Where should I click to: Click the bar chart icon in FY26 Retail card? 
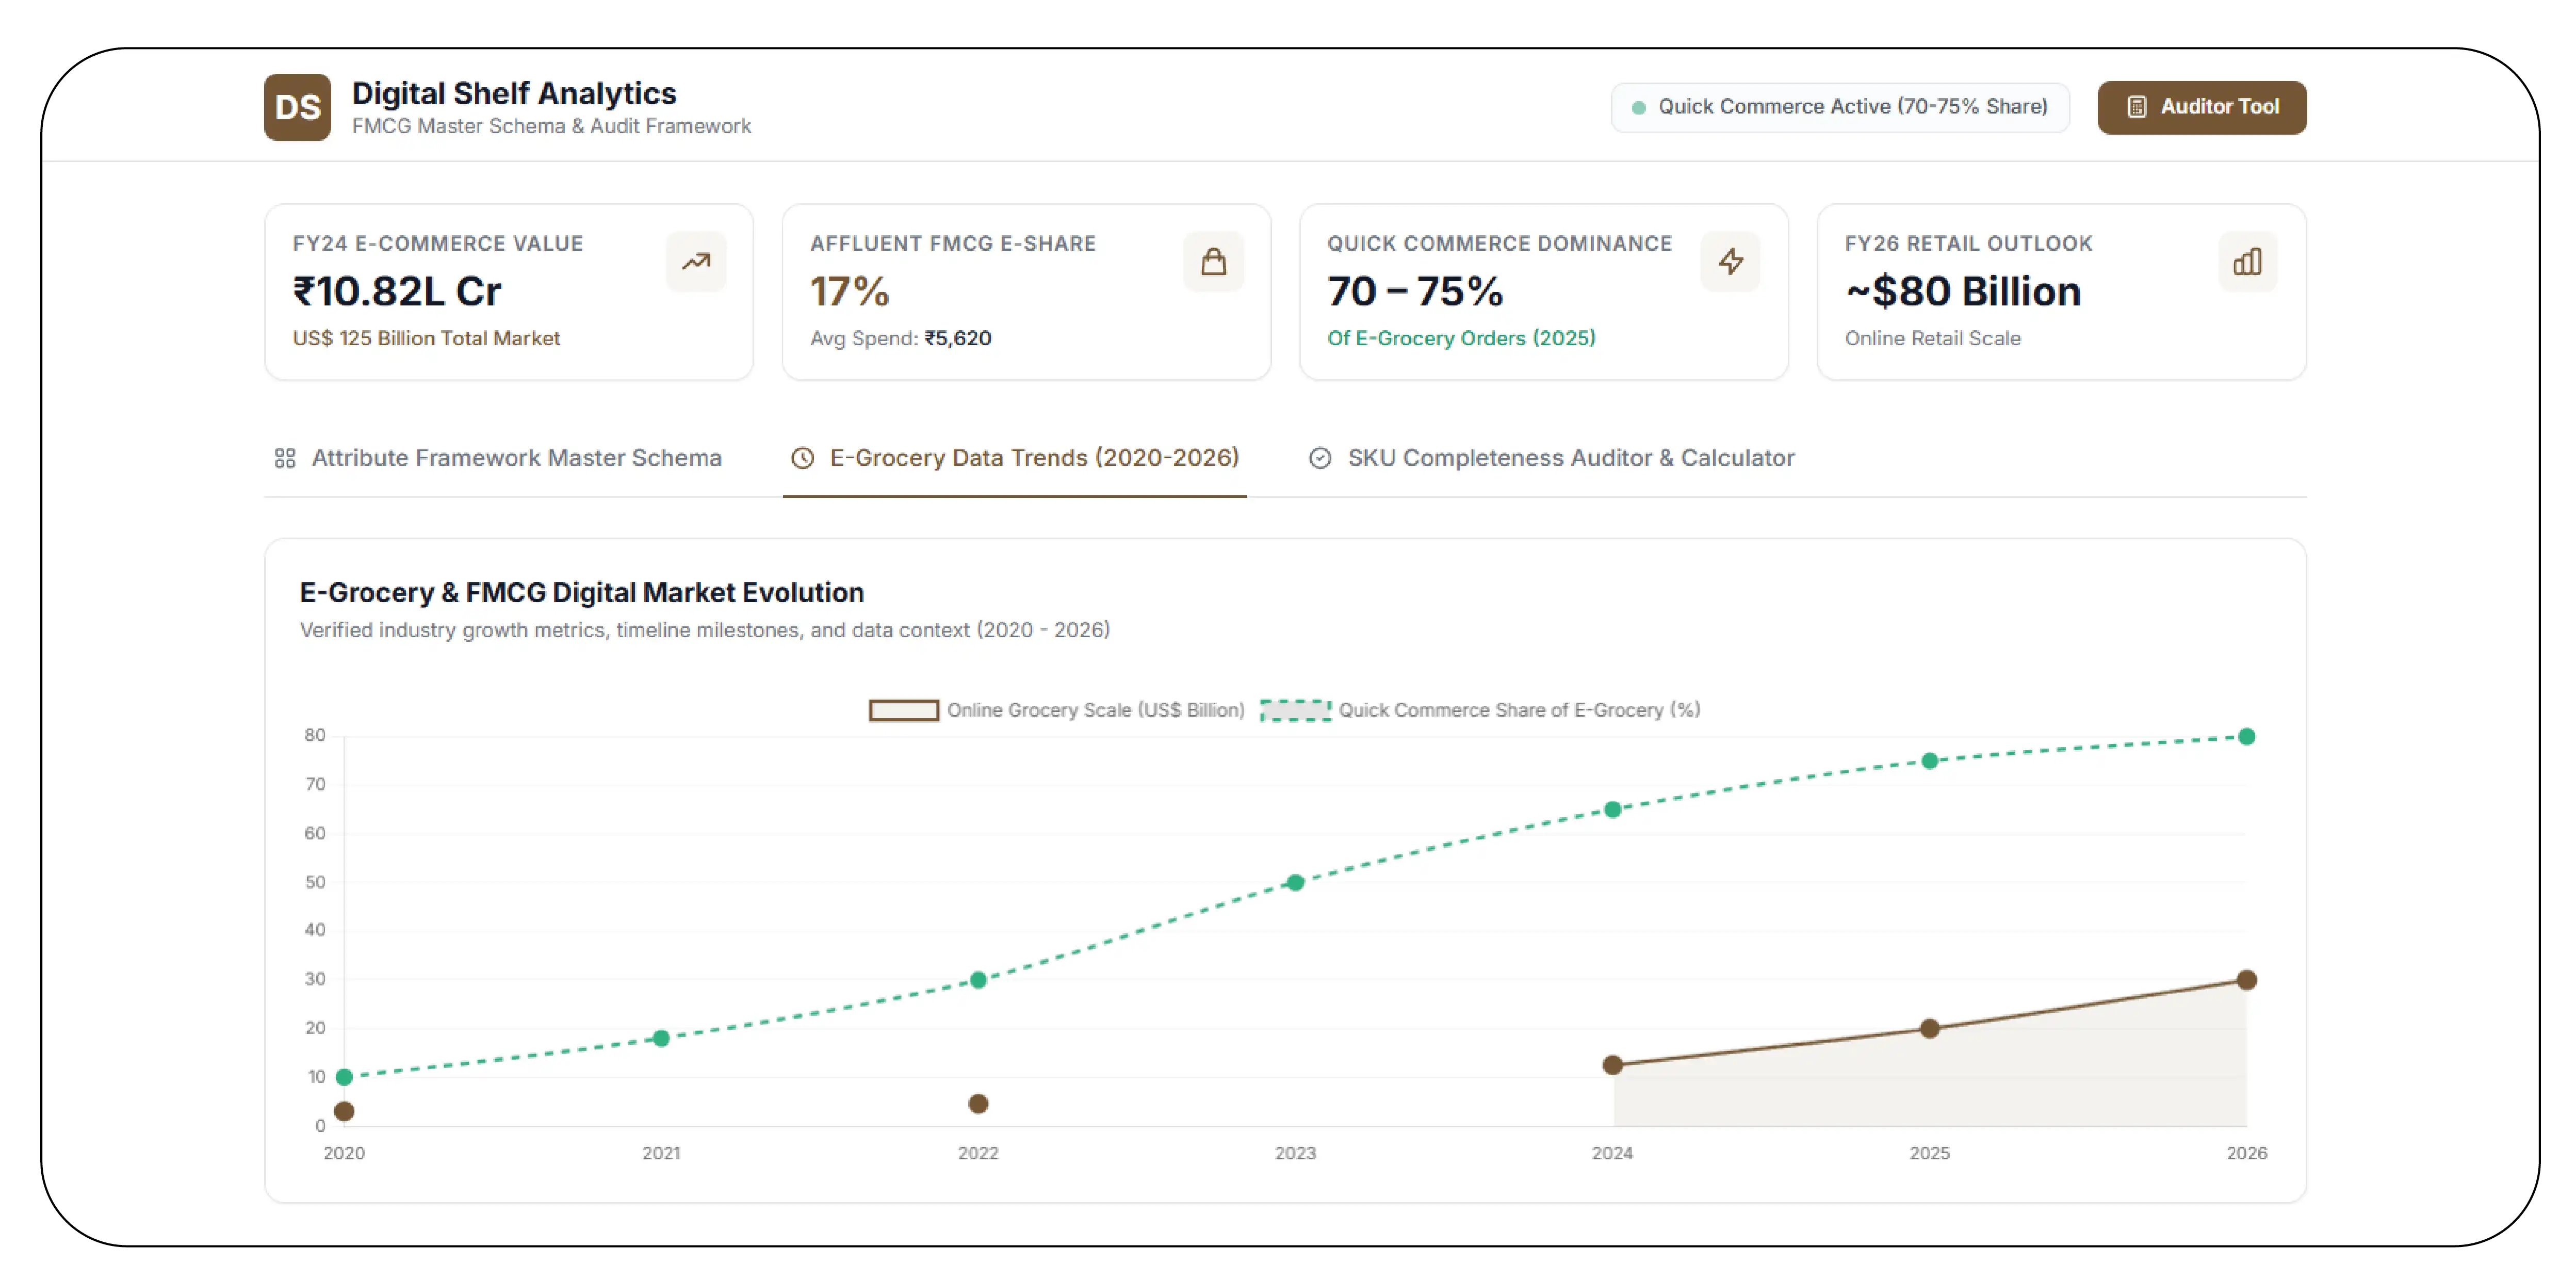2248,262
